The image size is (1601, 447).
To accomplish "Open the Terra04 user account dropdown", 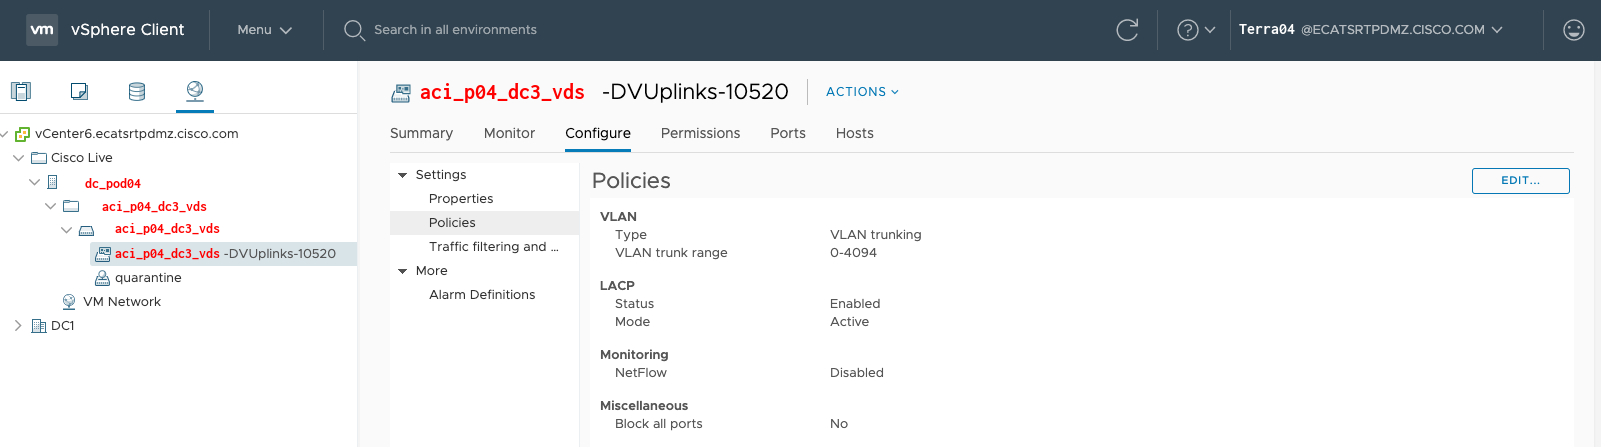I will click(1370, 30).
